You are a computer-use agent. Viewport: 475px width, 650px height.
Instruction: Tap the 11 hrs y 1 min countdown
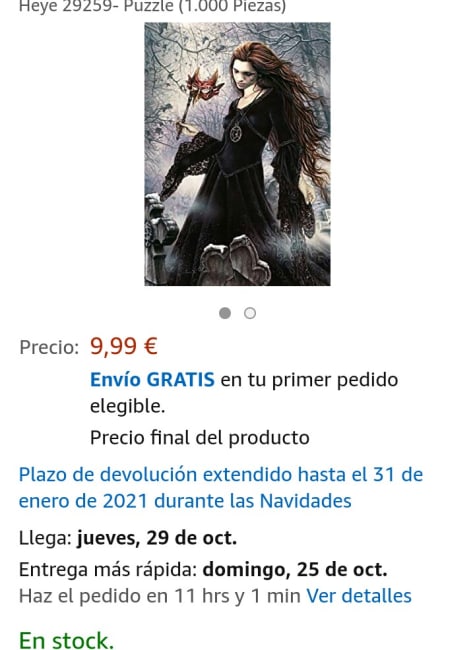click(x=237, y=596)
